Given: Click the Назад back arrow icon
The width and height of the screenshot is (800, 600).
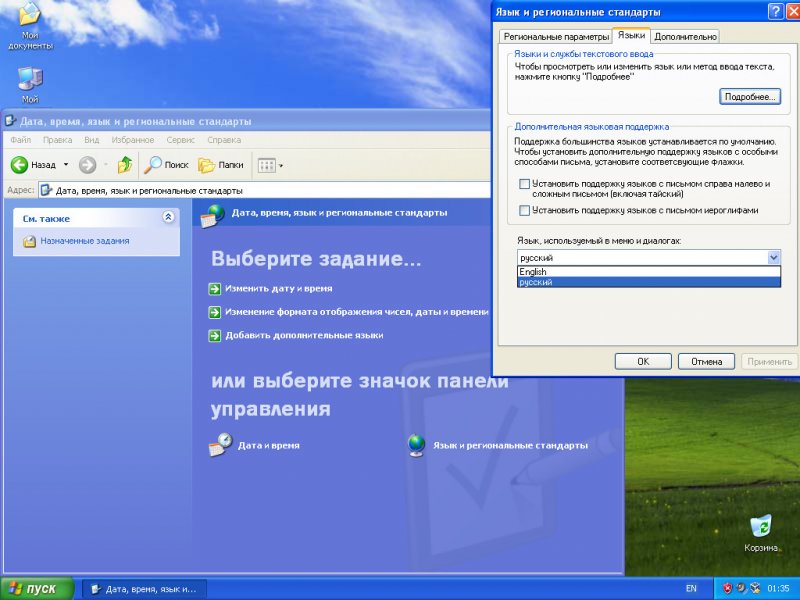Looking at the screenshot, I should pos(19,165).
